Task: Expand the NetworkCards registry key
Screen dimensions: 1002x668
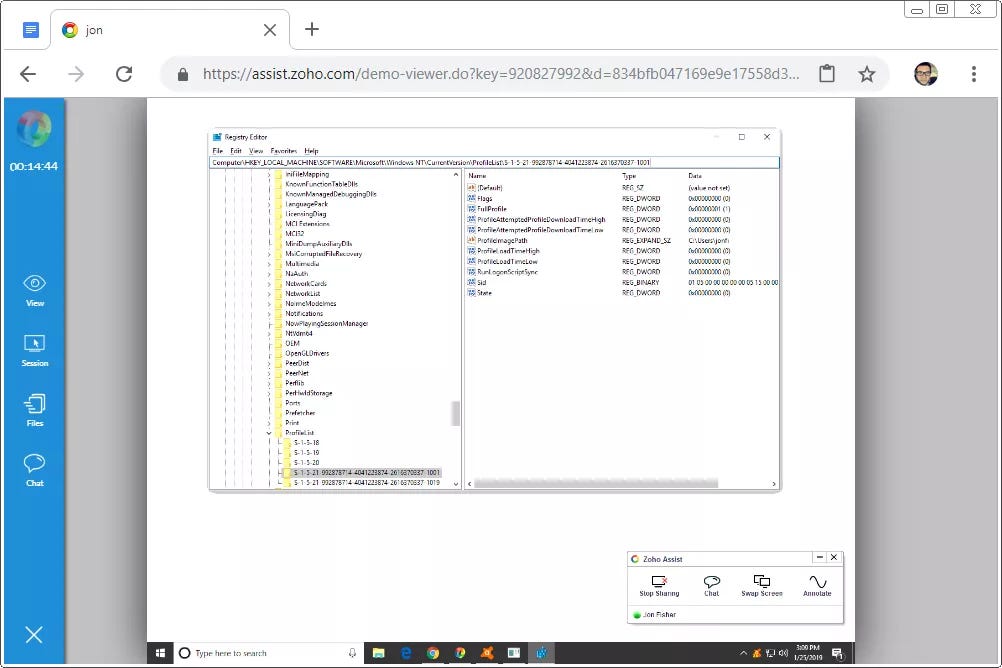Action: click(269, 284)
